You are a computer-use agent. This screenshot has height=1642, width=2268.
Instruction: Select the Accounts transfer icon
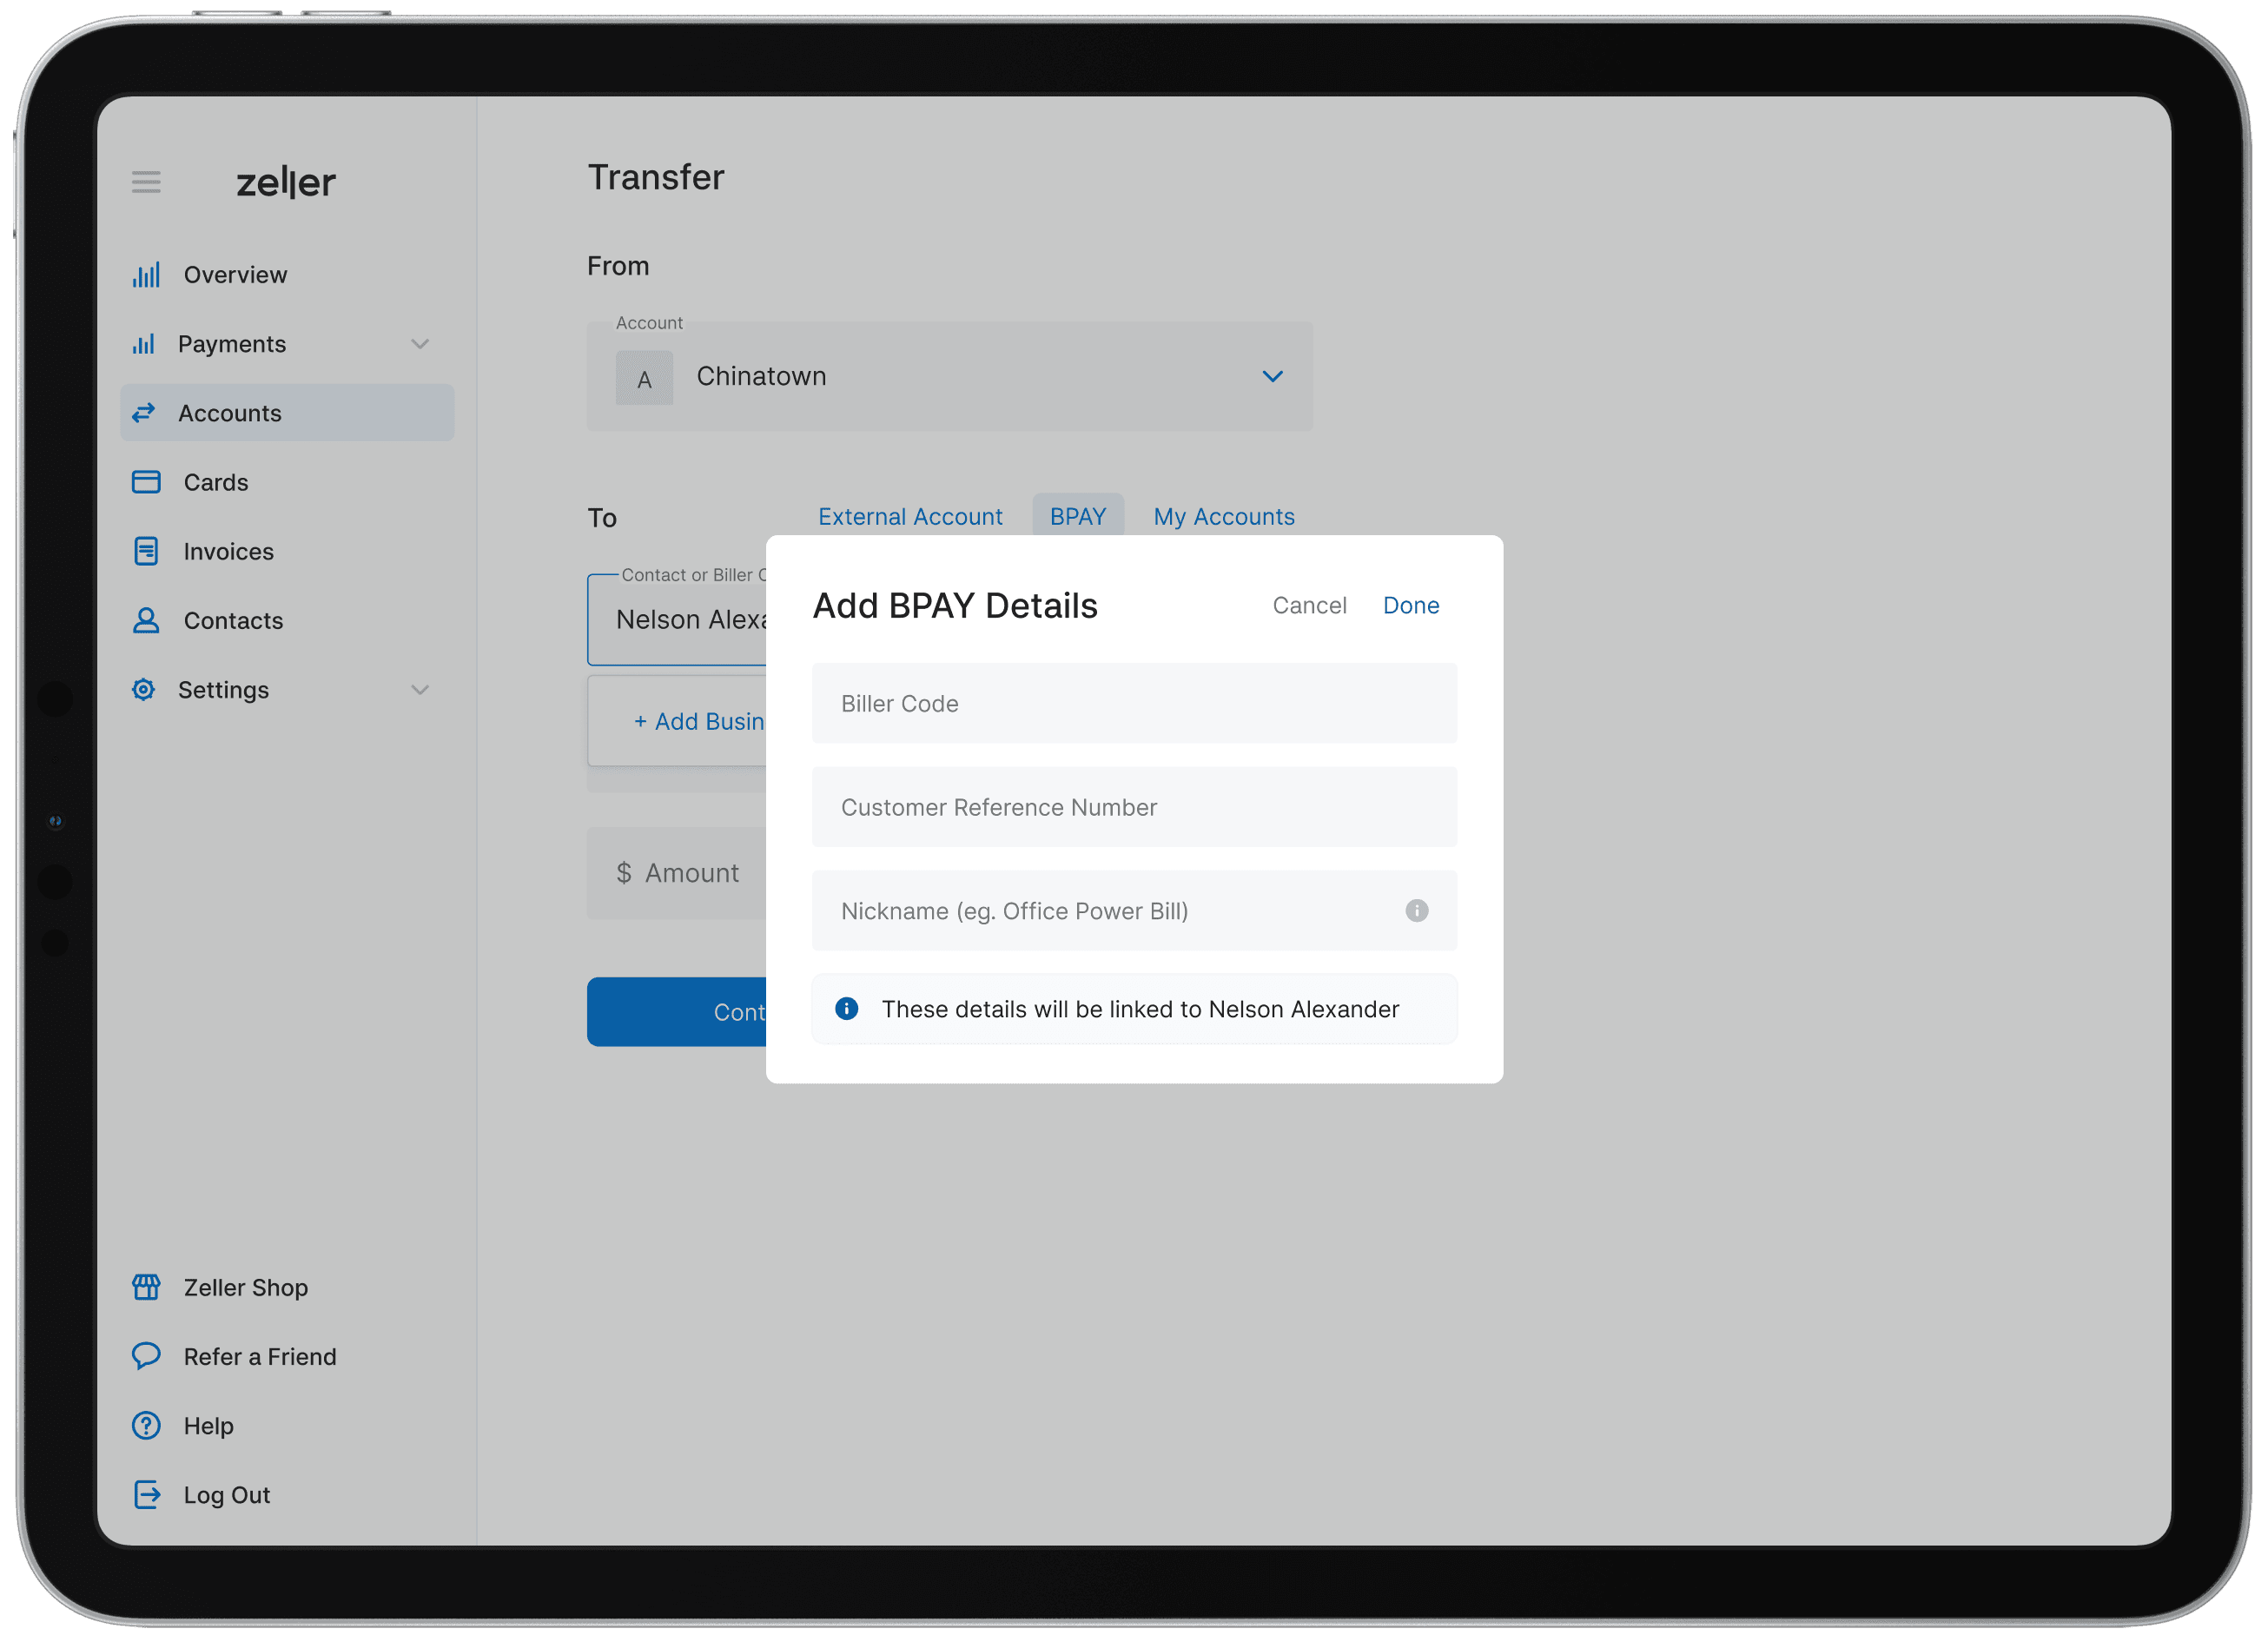(x=146, y=413)
